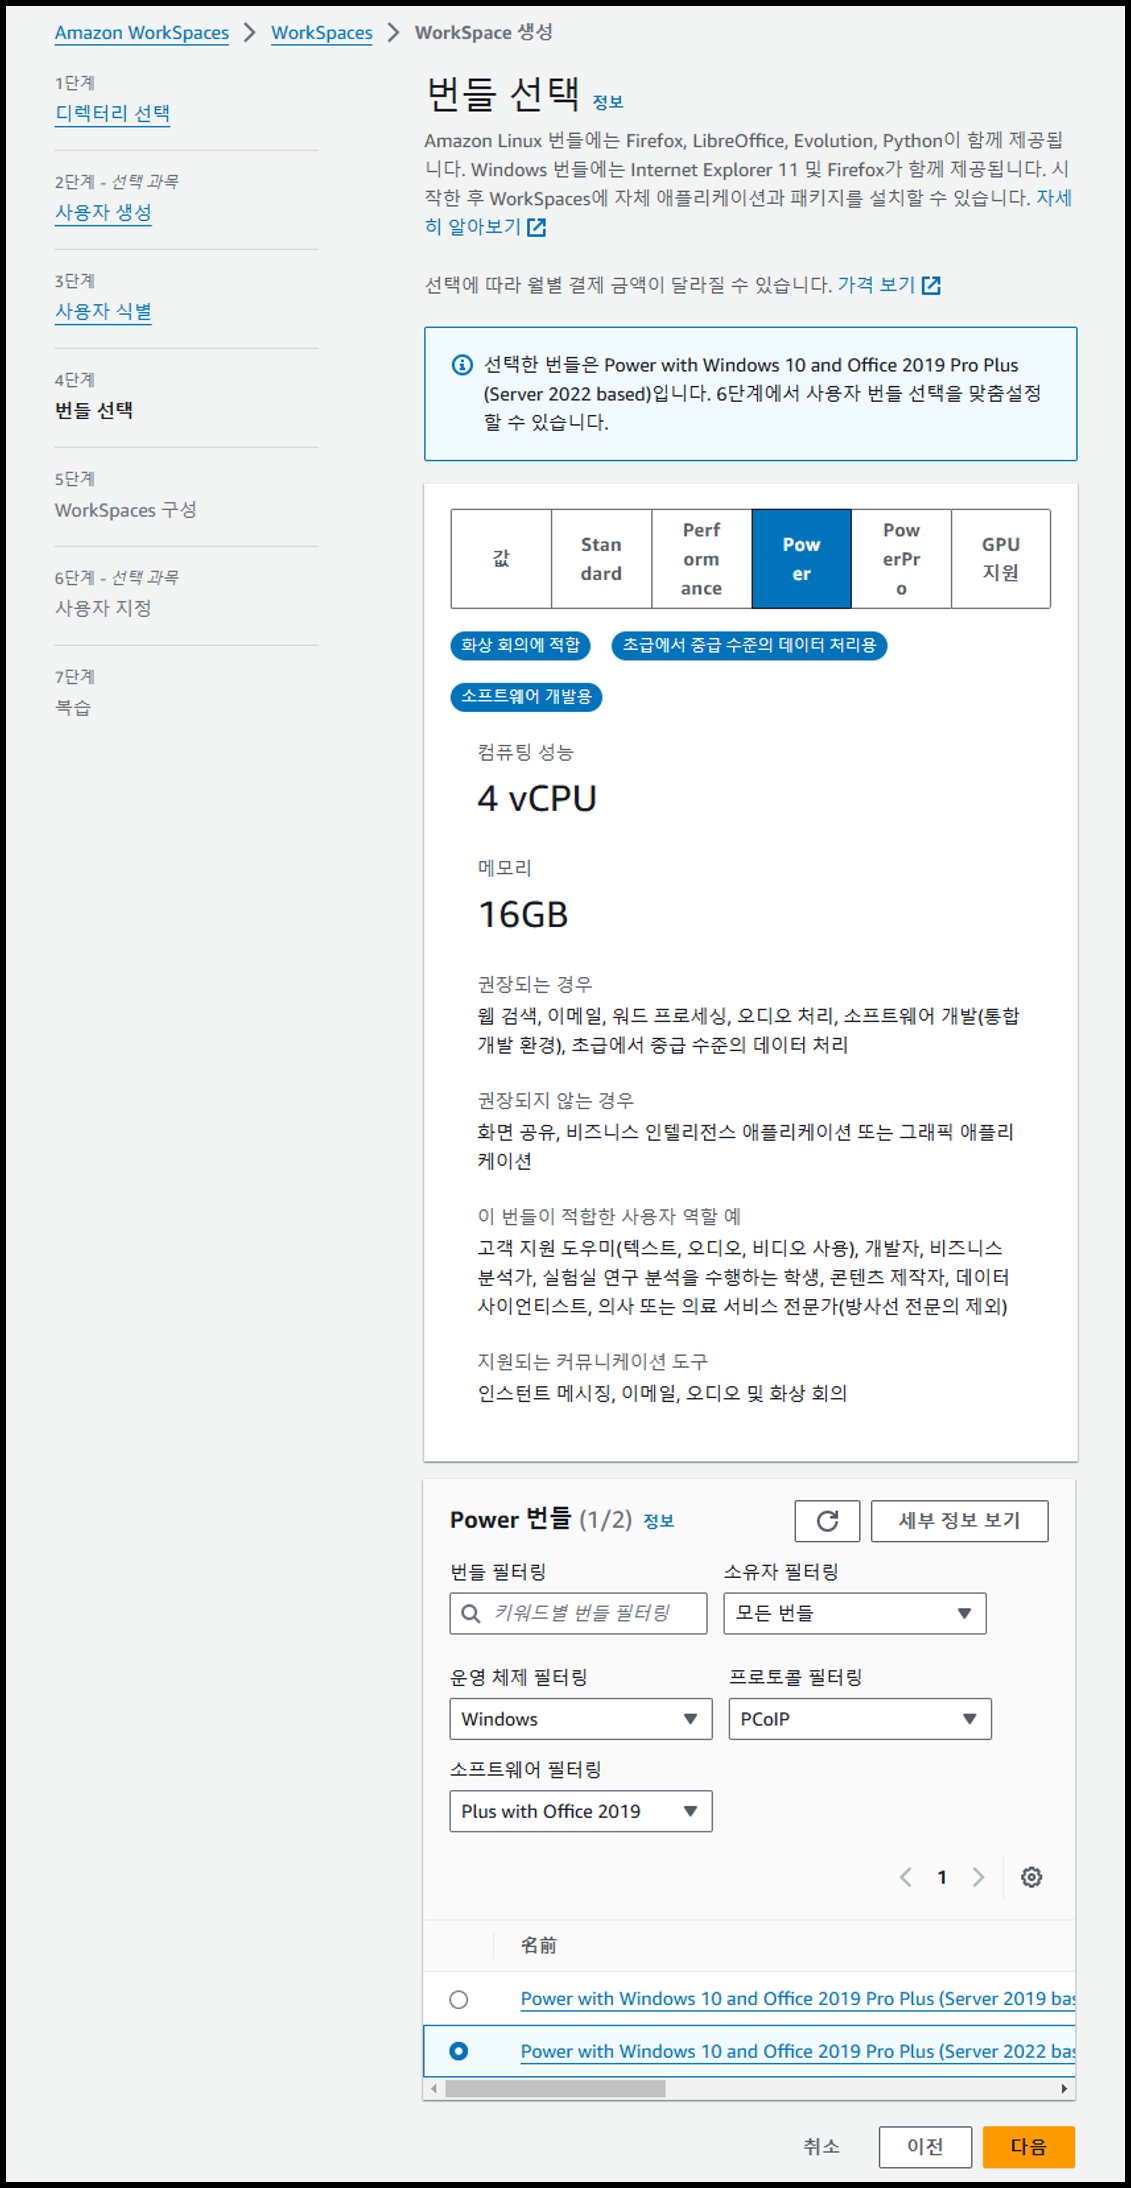Open Amazon WorkSpaces breadcrumb link
This screenshot has width=1131, height=2188.
point(142,33)
